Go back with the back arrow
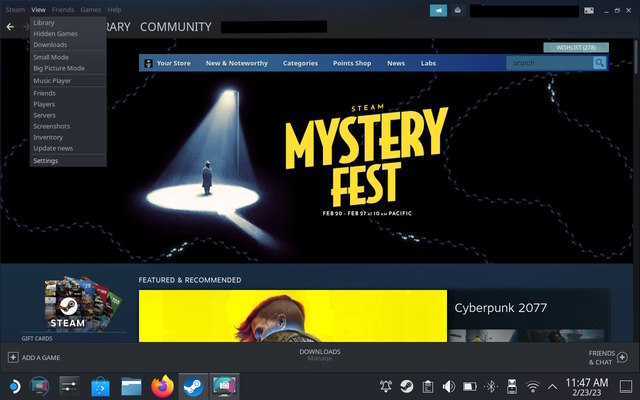The height and width of the screenshot is (400, 640). pos(10,27)
